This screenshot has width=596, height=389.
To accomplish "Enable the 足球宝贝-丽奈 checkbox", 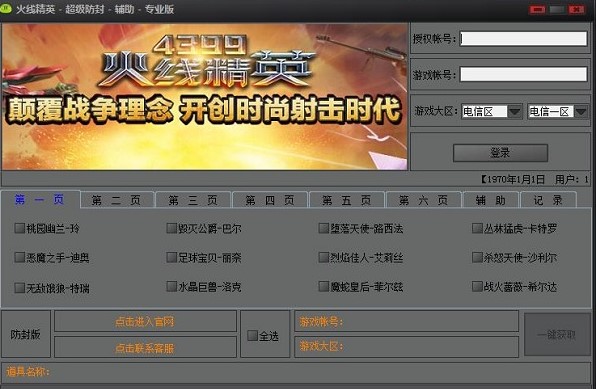I will coord(172,257).
